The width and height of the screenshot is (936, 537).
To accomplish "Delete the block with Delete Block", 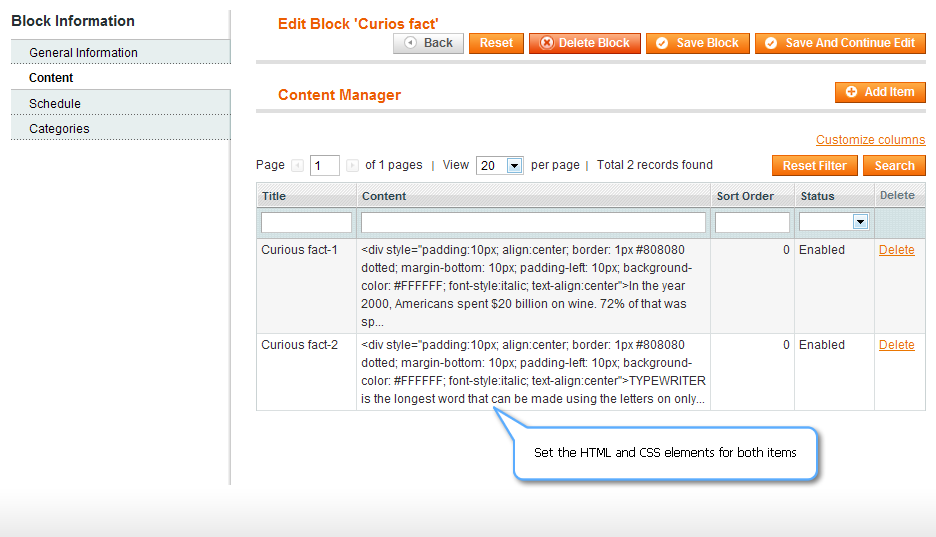I will (x=584, y=44).
